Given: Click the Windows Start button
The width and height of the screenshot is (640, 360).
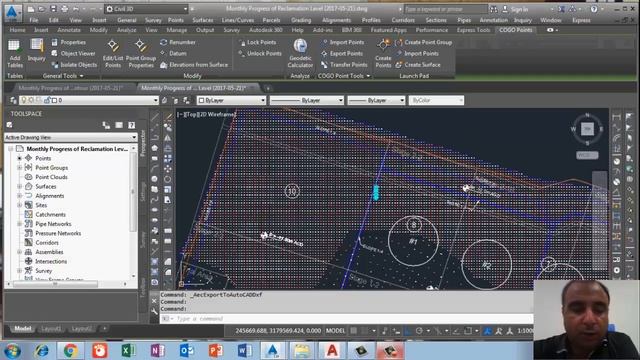Looking at the screenshot, I should pyautogui.click(x=12, y=351).
